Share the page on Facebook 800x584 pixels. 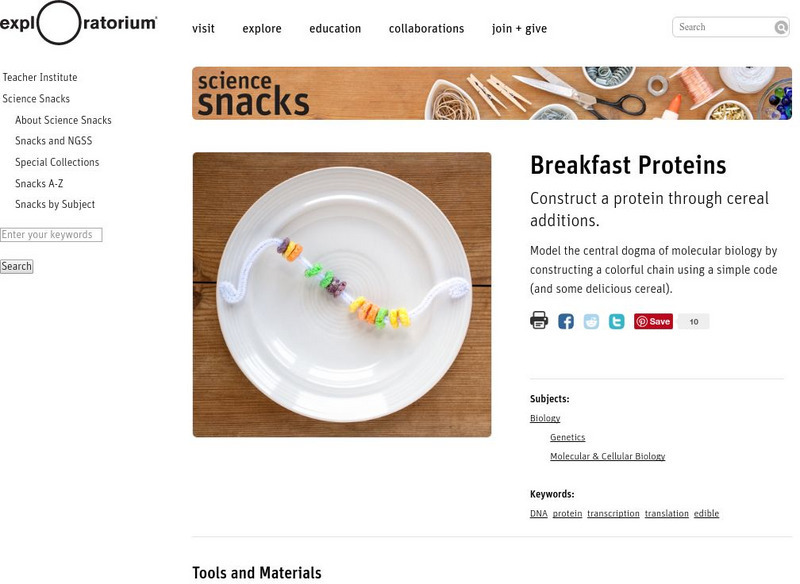[x=566, y=322]
